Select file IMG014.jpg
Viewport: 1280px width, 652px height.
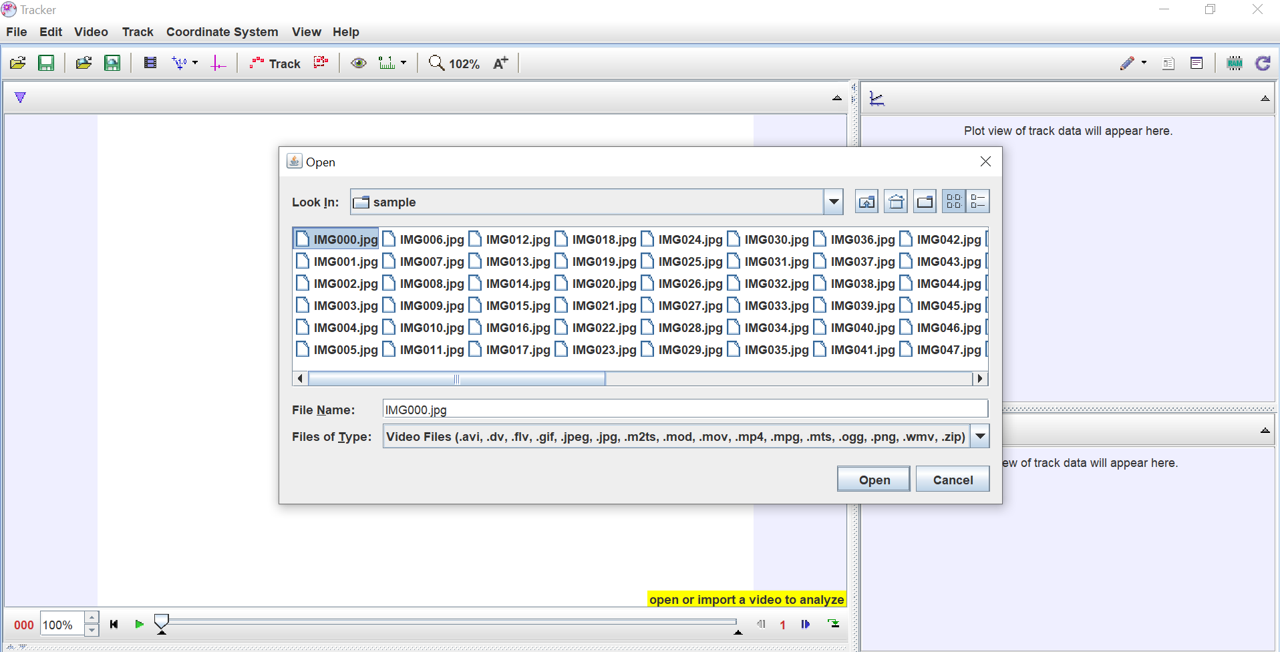click(509, 284)
